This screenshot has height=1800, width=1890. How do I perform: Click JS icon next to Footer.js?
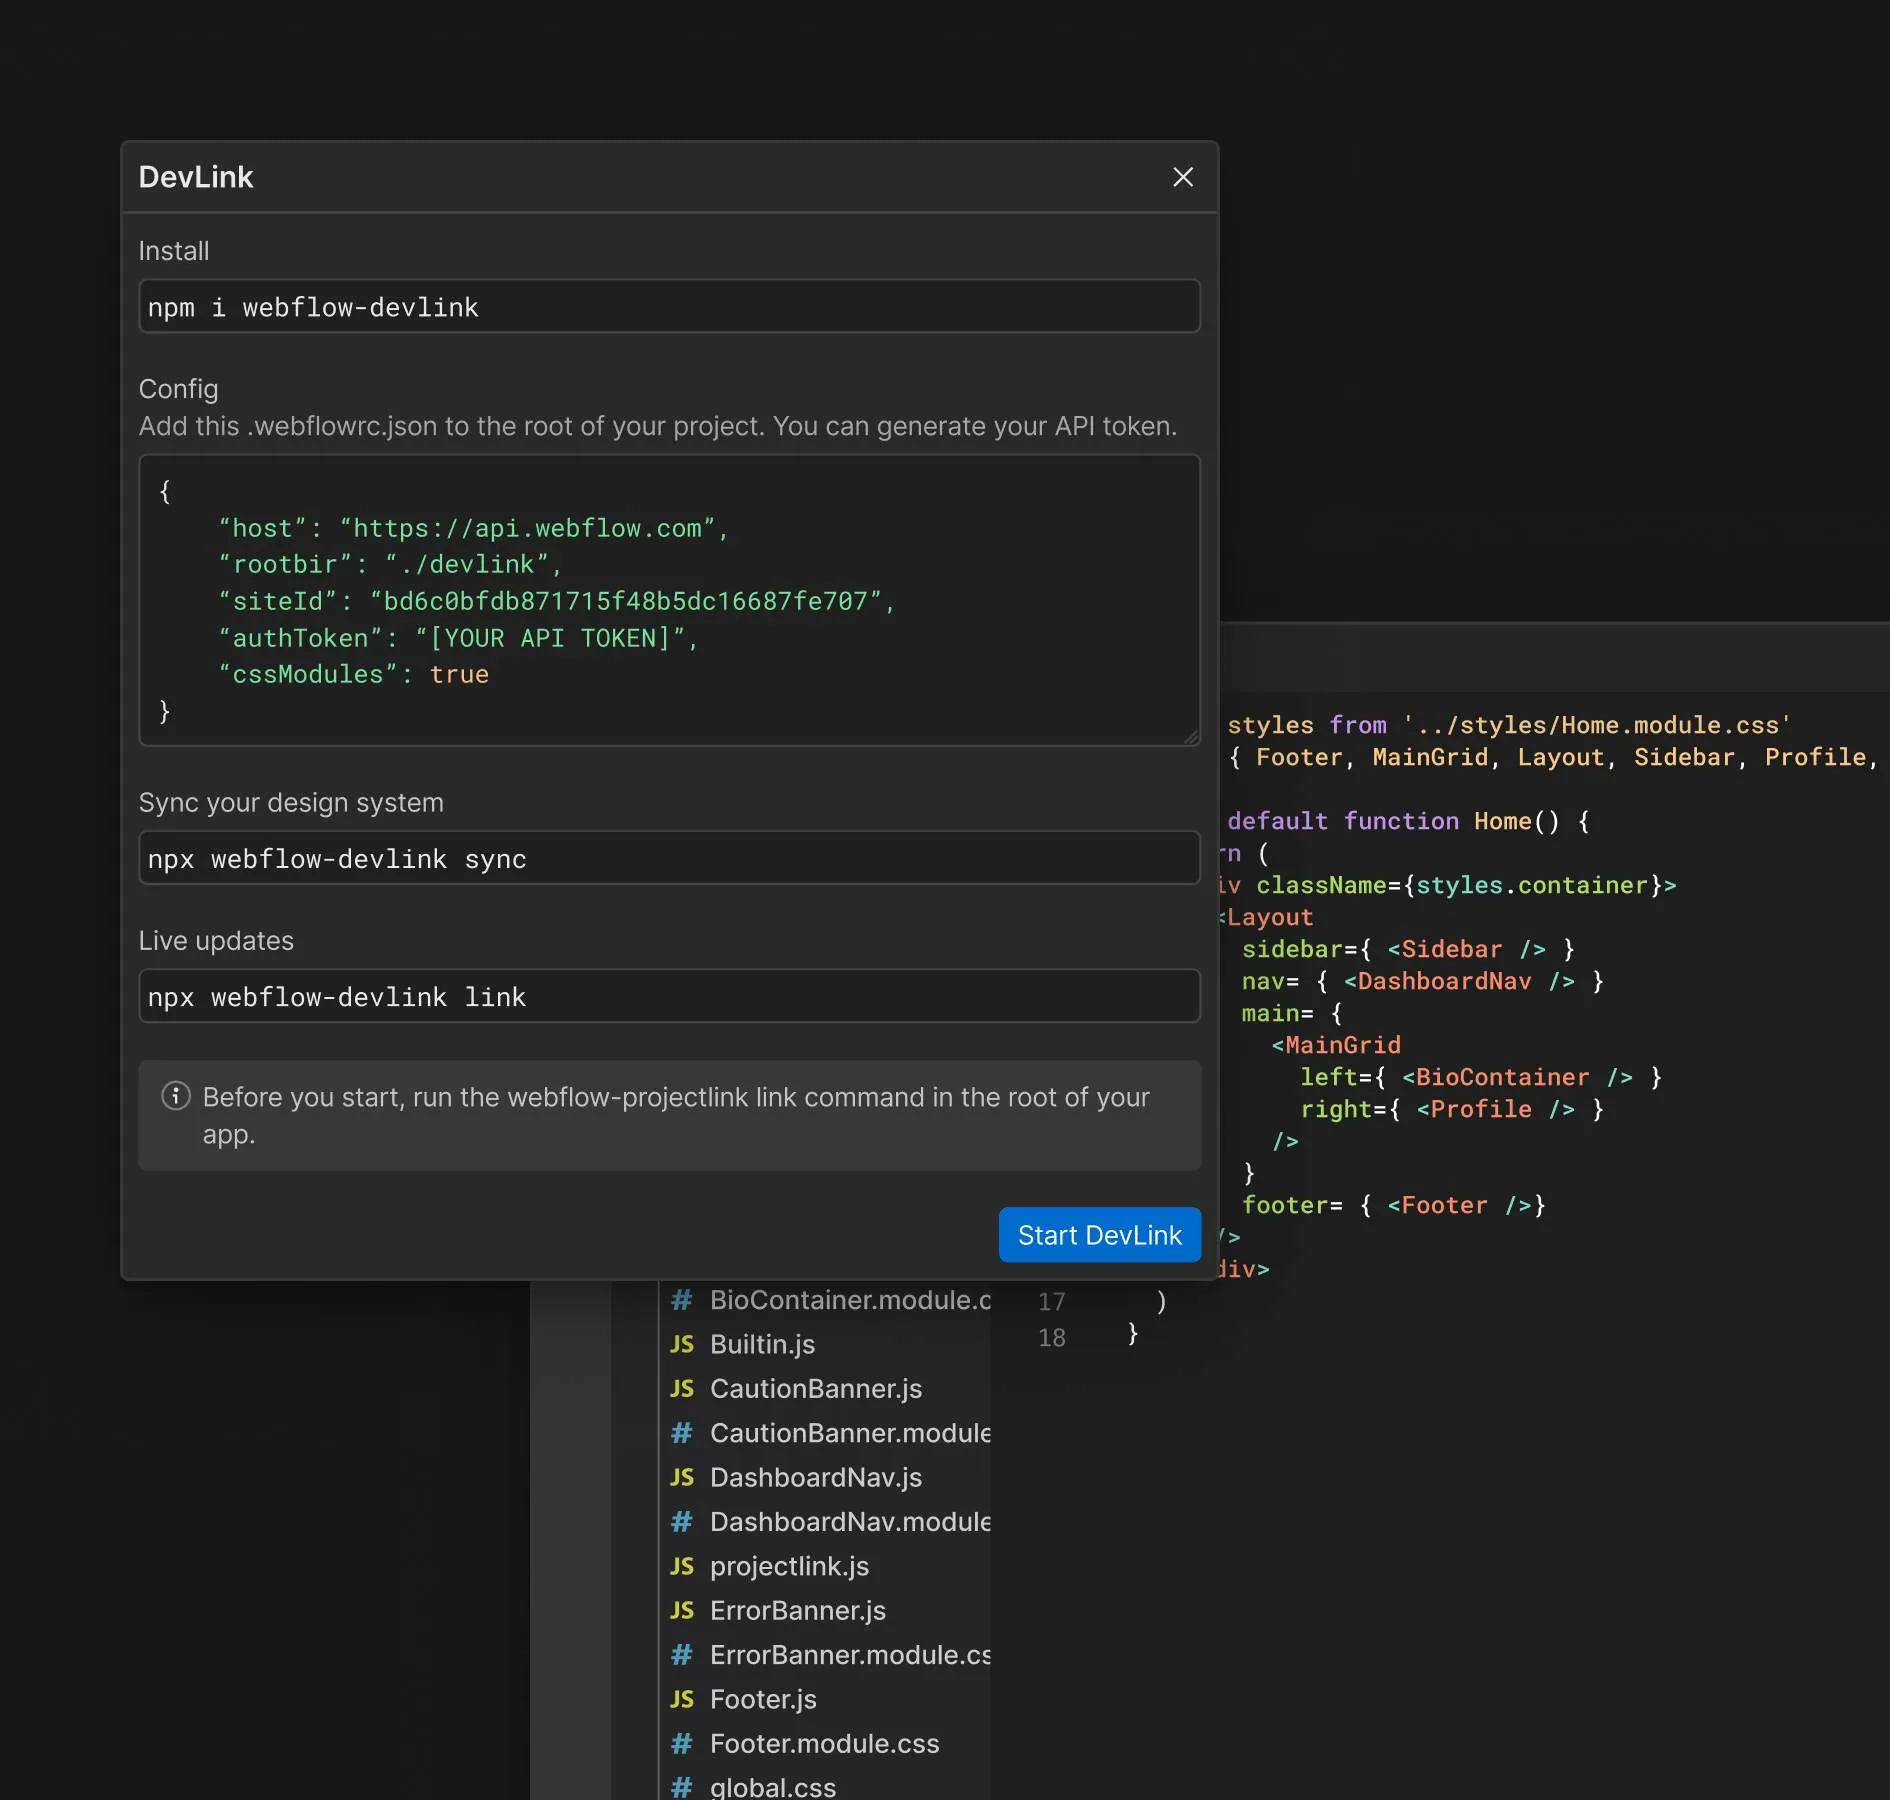coord(682,1699)
